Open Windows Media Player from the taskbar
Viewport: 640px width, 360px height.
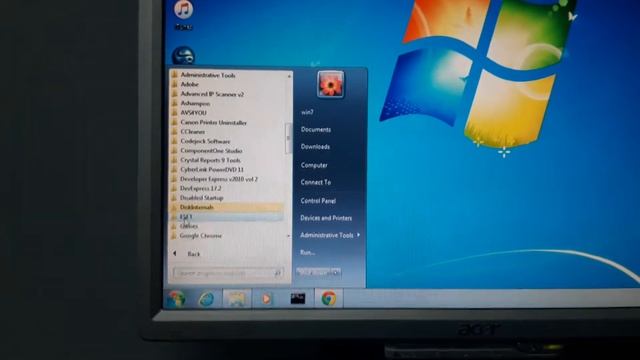[266, 299]
